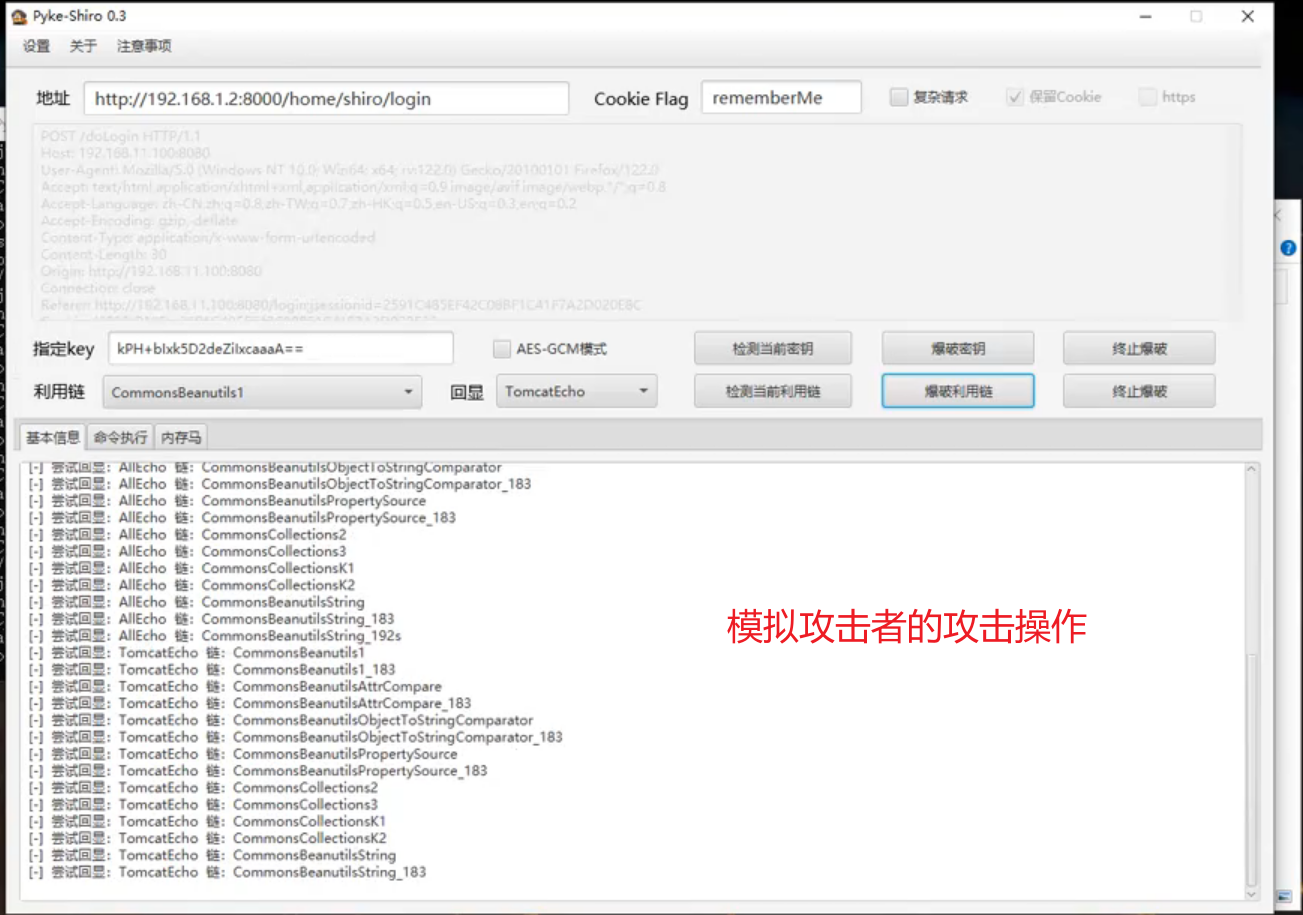Expand the 回显 dropdown showing TomcatEcho
This screenshot has width=1303, height=915.
[x=576, y=392]
